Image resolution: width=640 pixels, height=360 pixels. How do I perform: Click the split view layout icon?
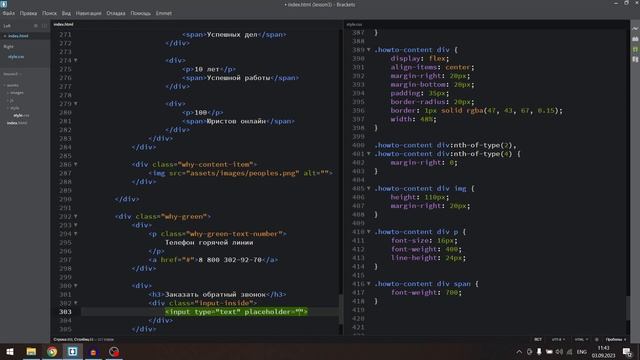click(x=44, y=26)
